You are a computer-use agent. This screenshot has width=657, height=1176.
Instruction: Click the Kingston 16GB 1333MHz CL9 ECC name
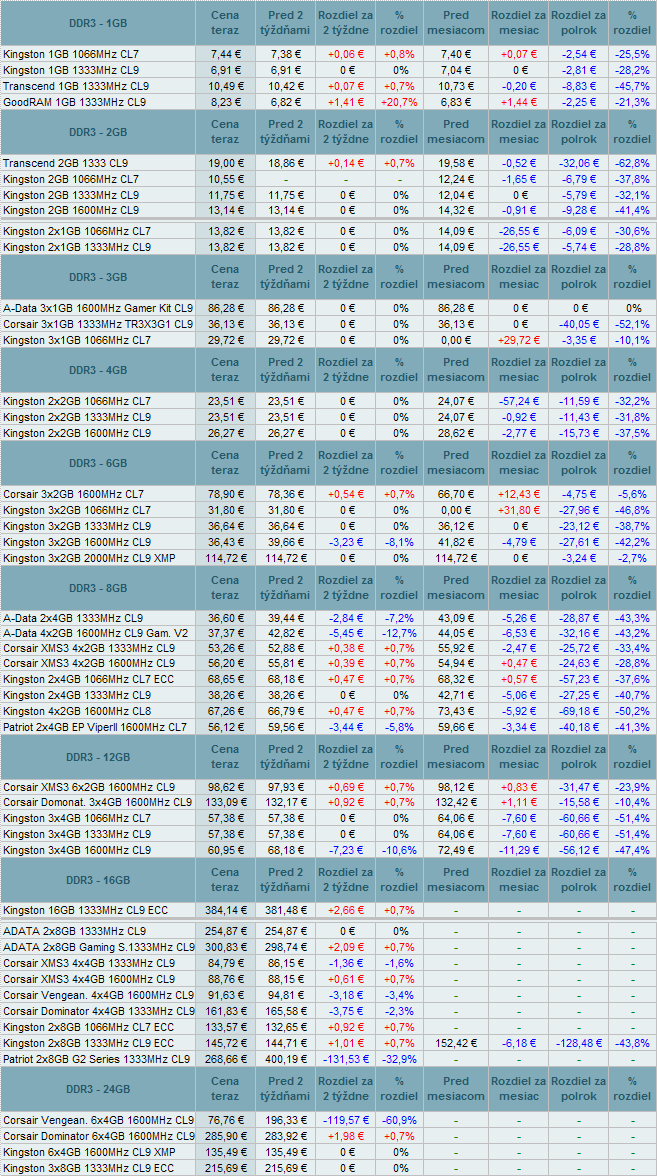tap(86, 911)
